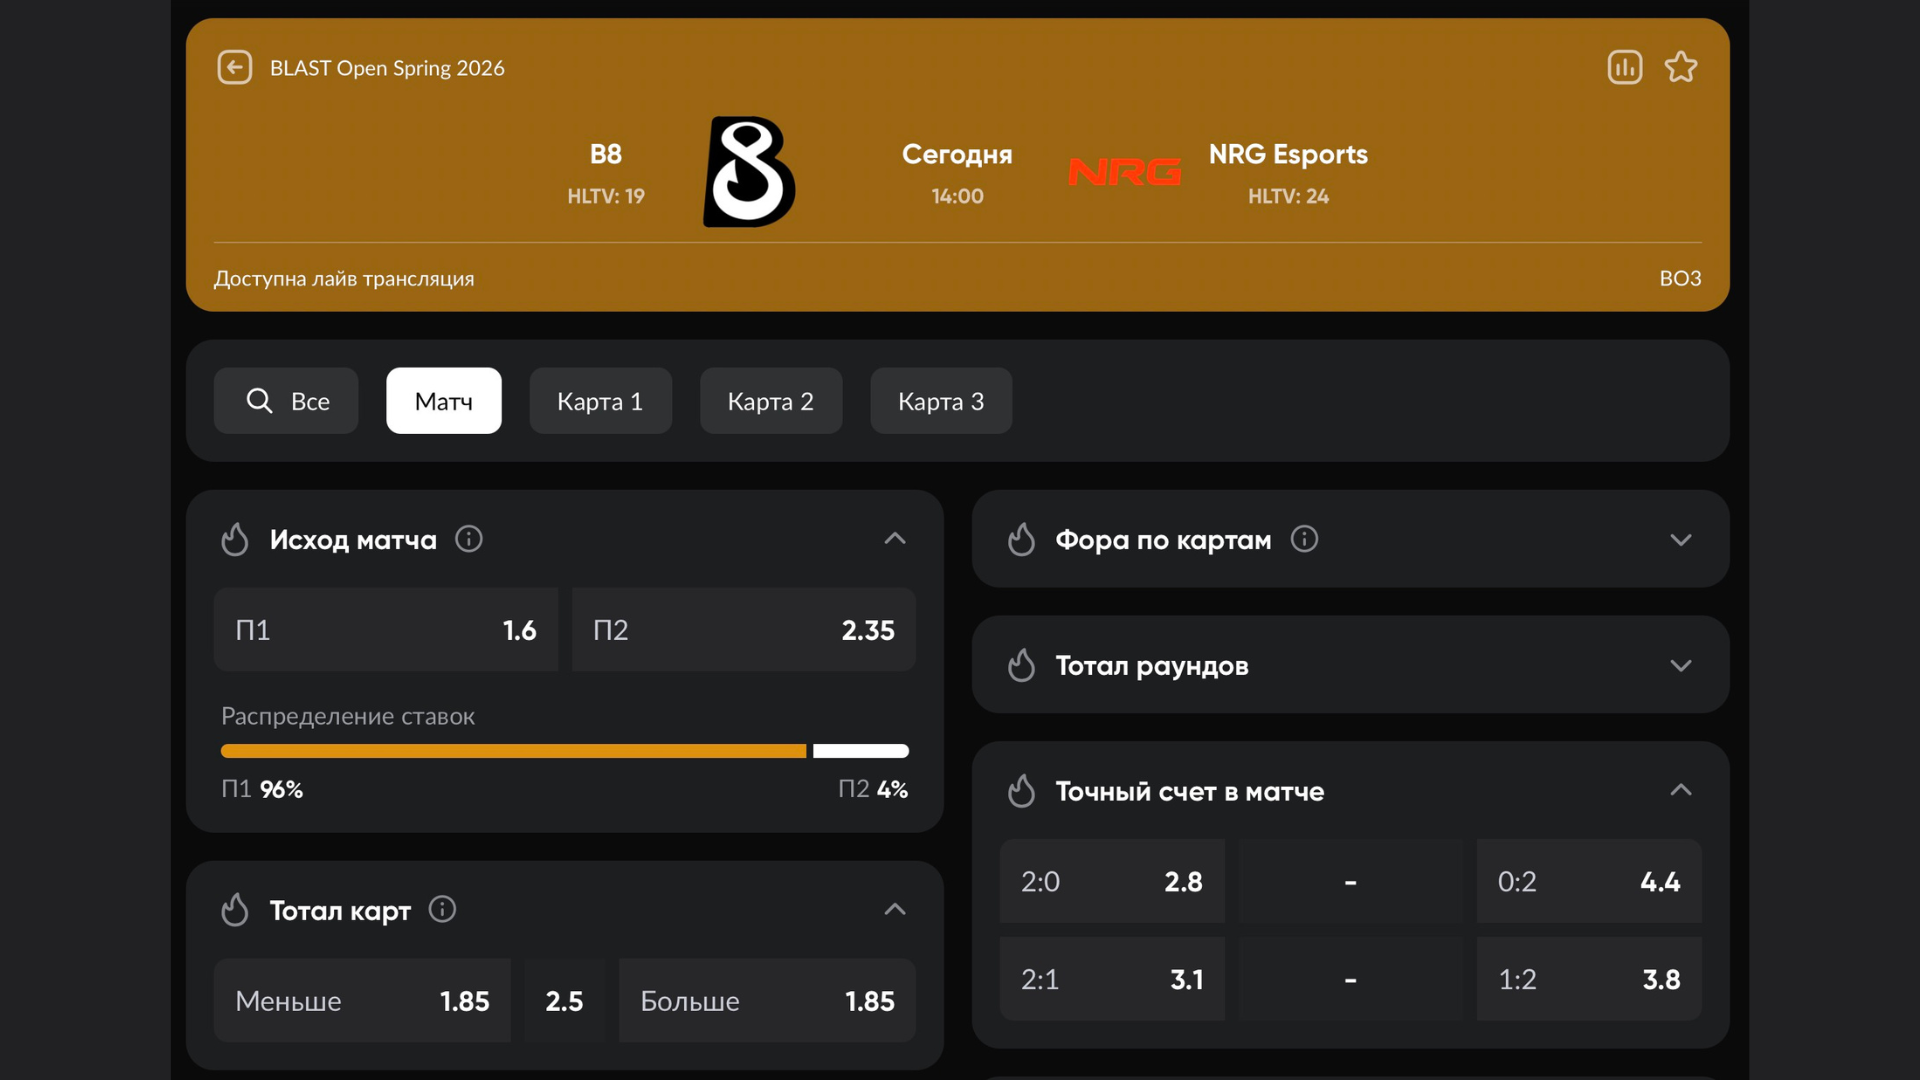Open the match statistics chart icon
Image resolution: width=1920 pixels, height=1080 pixels.
pos(1625,68)
